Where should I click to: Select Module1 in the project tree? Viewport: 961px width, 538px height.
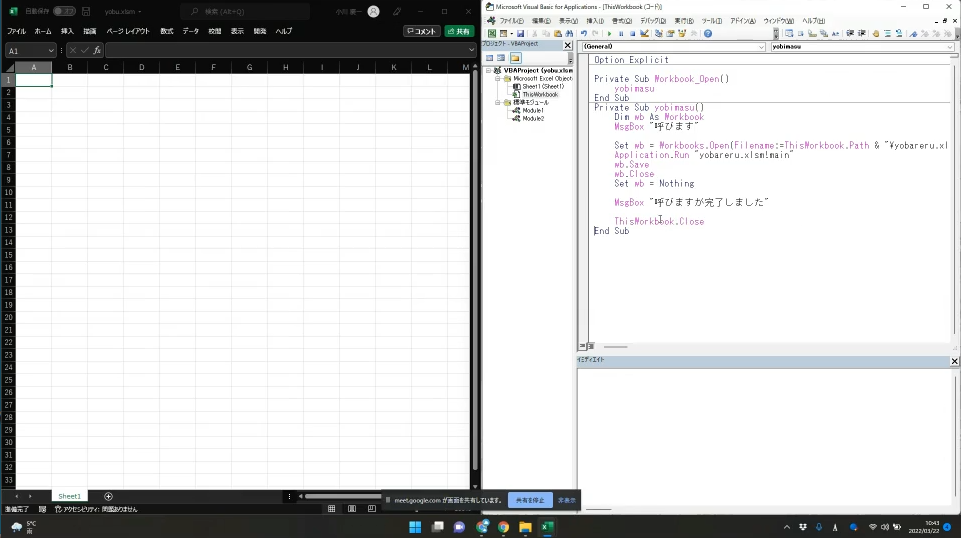533,110
